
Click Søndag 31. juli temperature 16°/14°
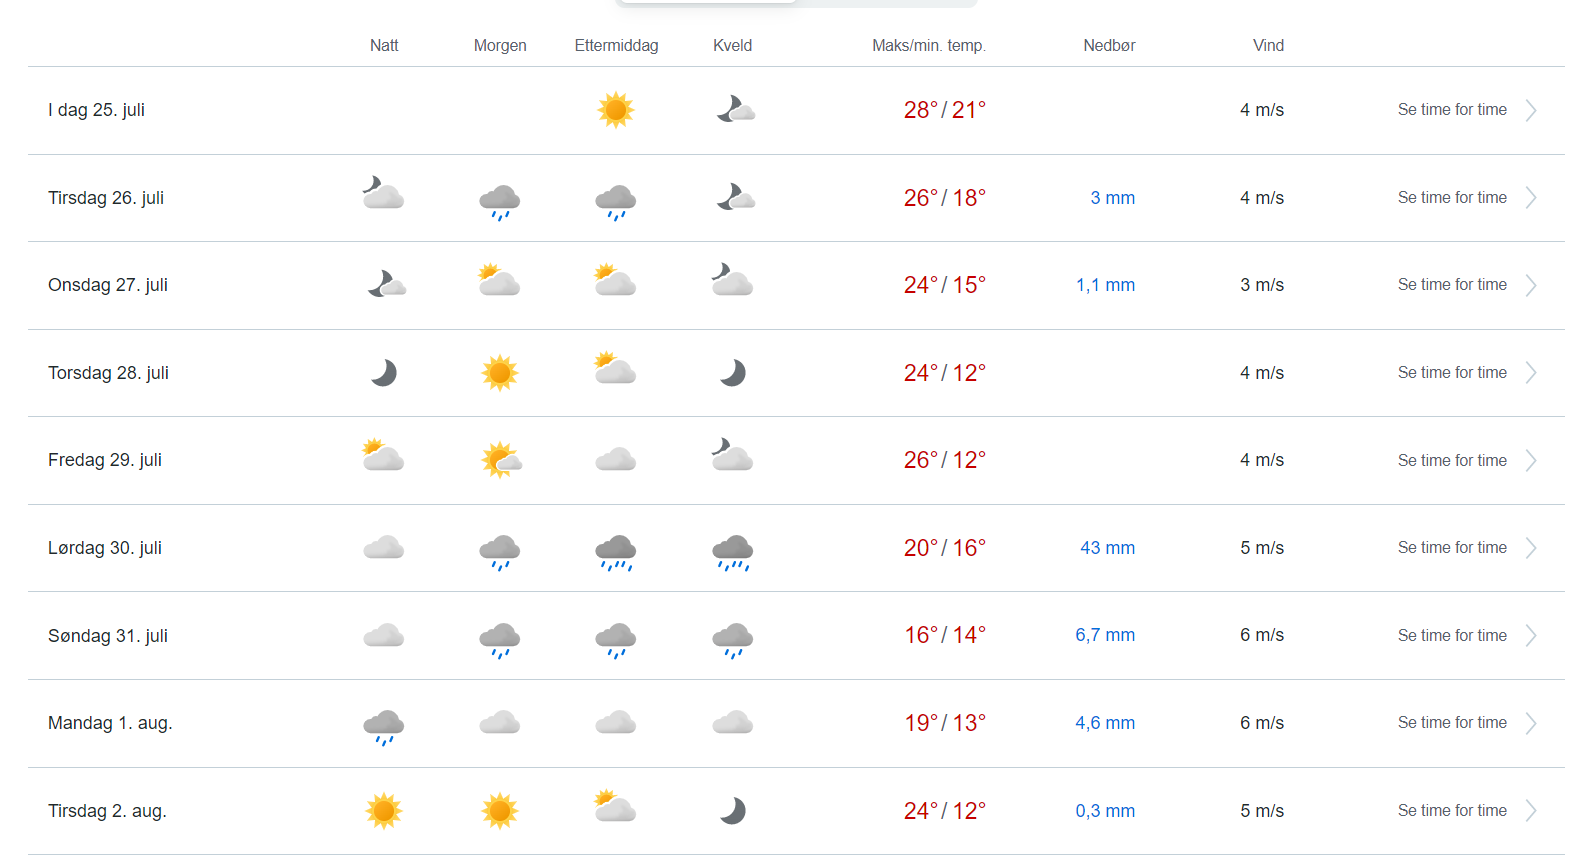tap(945, 636)
